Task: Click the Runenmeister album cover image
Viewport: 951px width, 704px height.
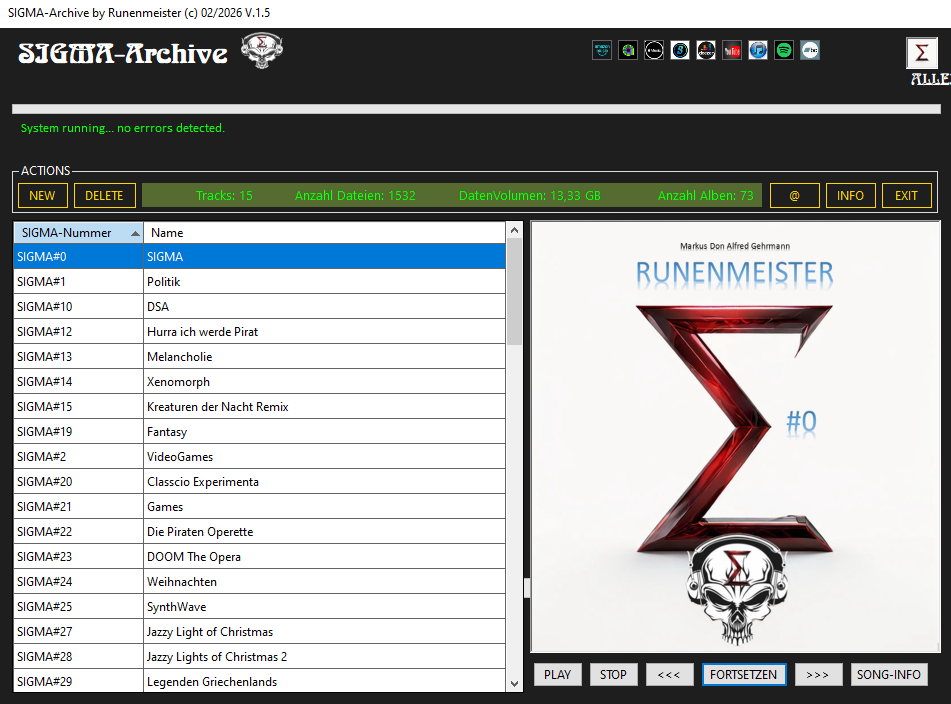Action: click(735, 437)
